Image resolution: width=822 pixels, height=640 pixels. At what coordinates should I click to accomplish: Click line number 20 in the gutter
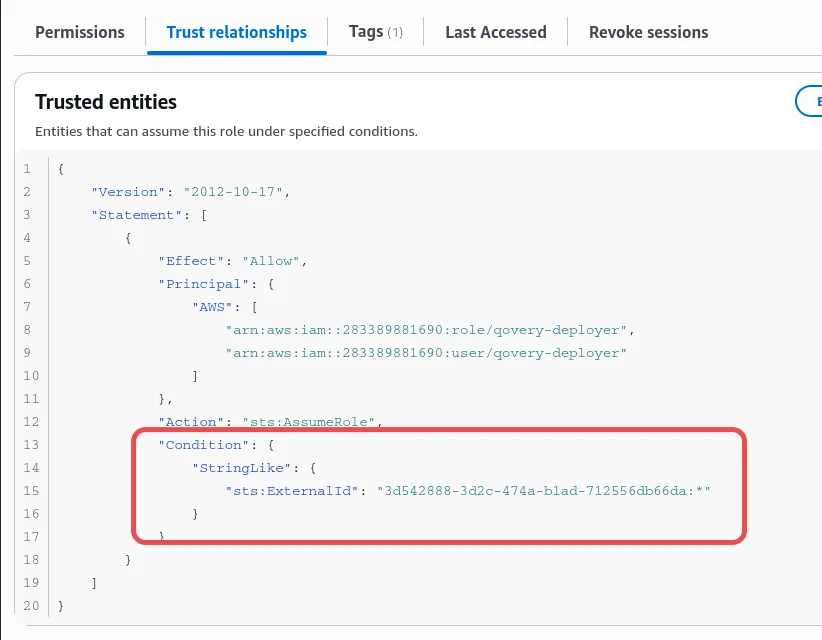coord(31,606)
